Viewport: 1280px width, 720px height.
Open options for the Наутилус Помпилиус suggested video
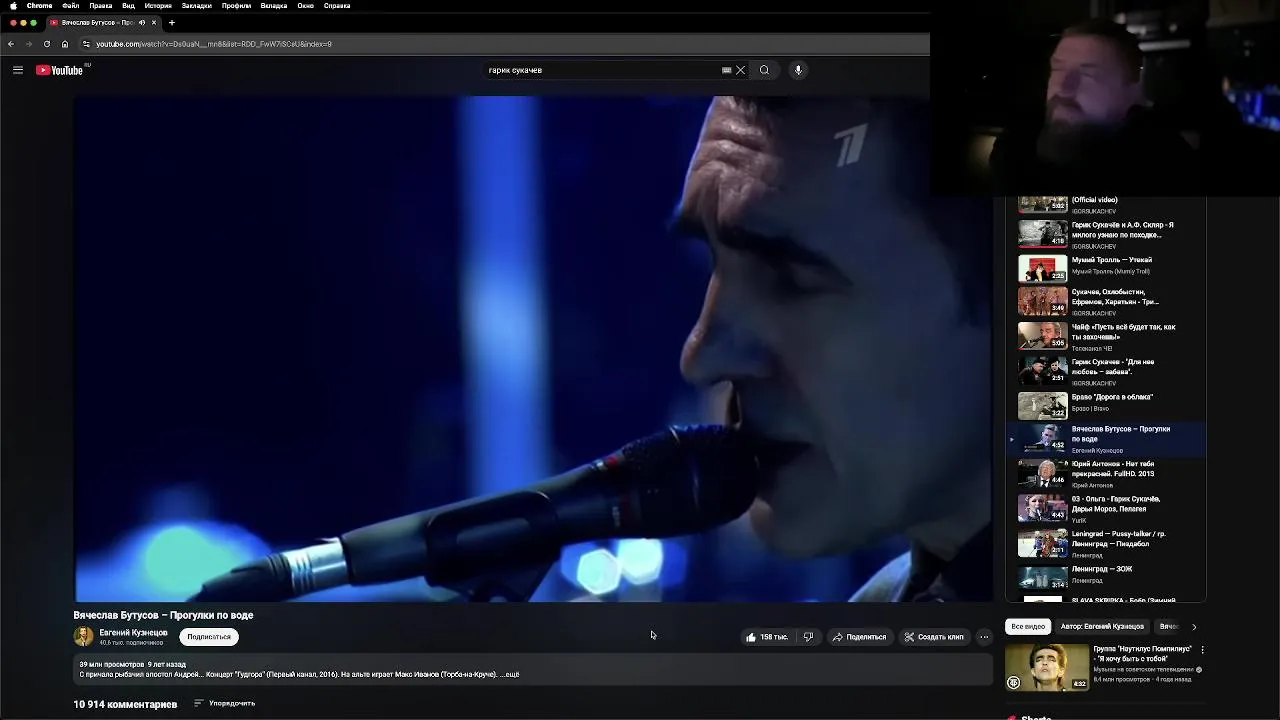[x=1201, y=650]
